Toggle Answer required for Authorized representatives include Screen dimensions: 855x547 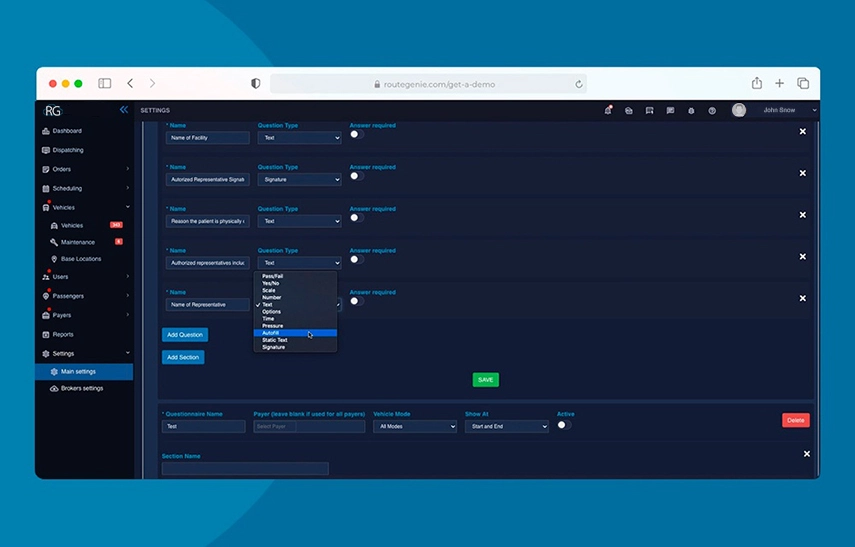click(357, 259)
